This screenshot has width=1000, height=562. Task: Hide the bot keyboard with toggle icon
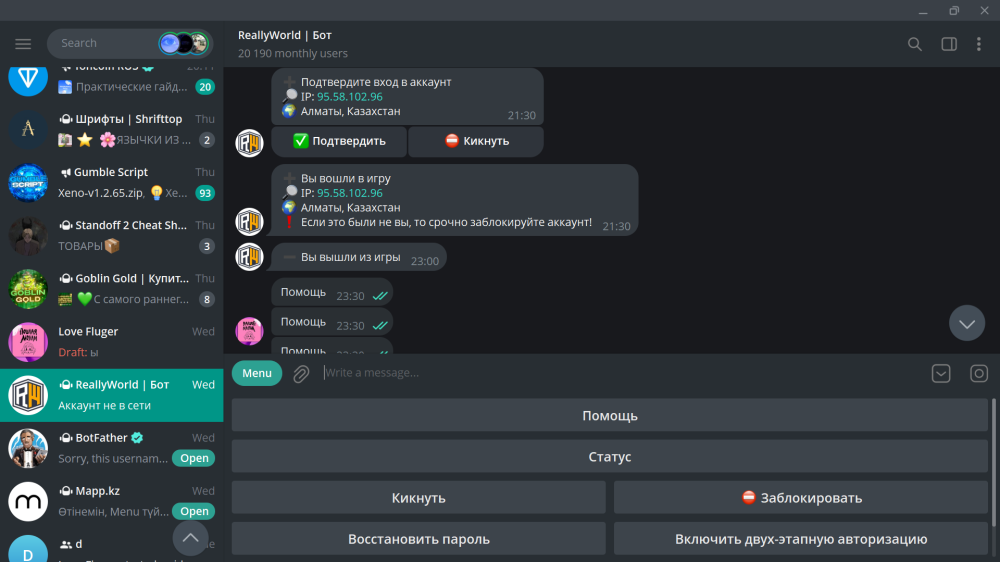coord(941,373)
